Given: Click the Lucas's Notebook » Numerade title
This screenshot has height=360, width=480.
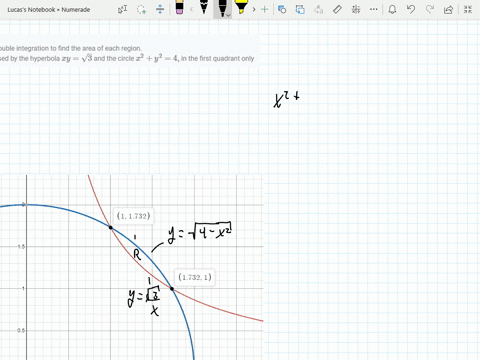Looking at the screenshot, I should (x=49, y=10).
